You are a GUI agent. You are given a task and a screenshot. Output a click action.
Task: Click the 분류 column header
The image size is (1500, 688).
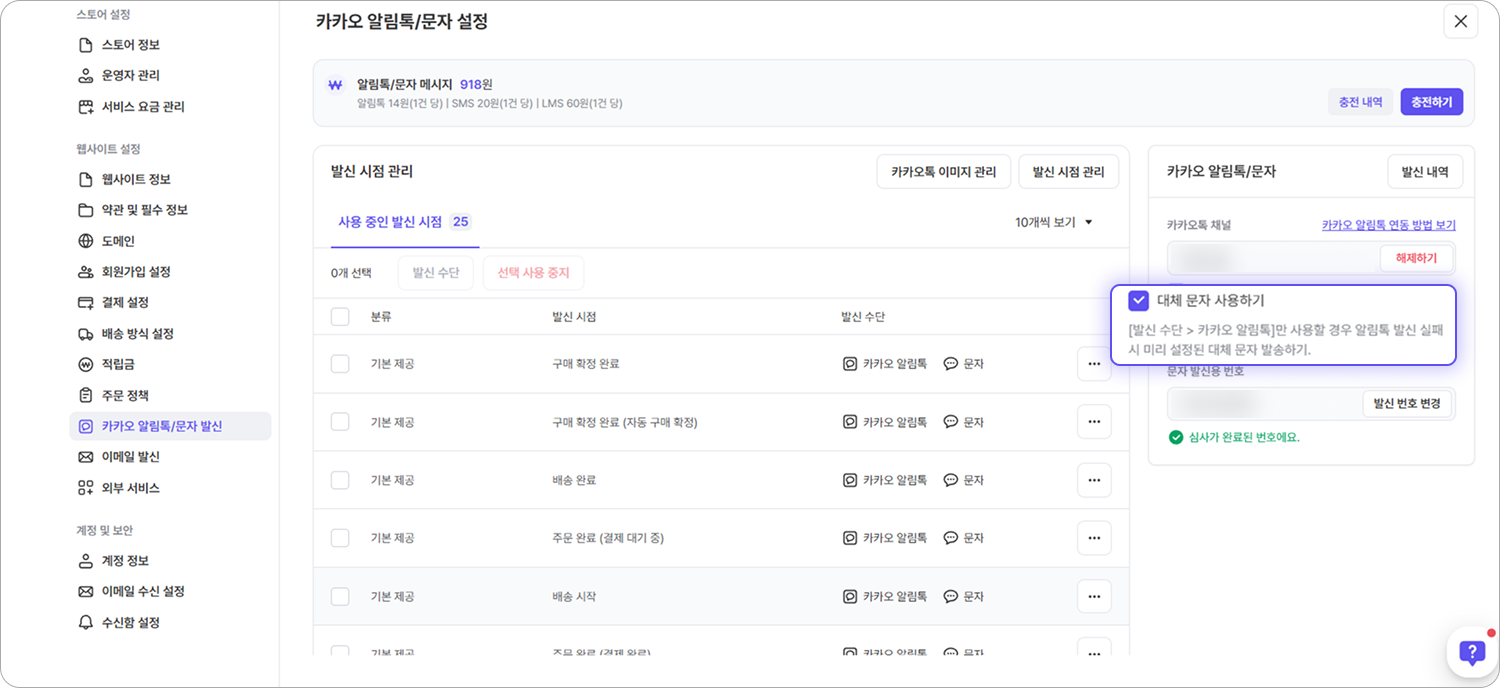point(381,317)
